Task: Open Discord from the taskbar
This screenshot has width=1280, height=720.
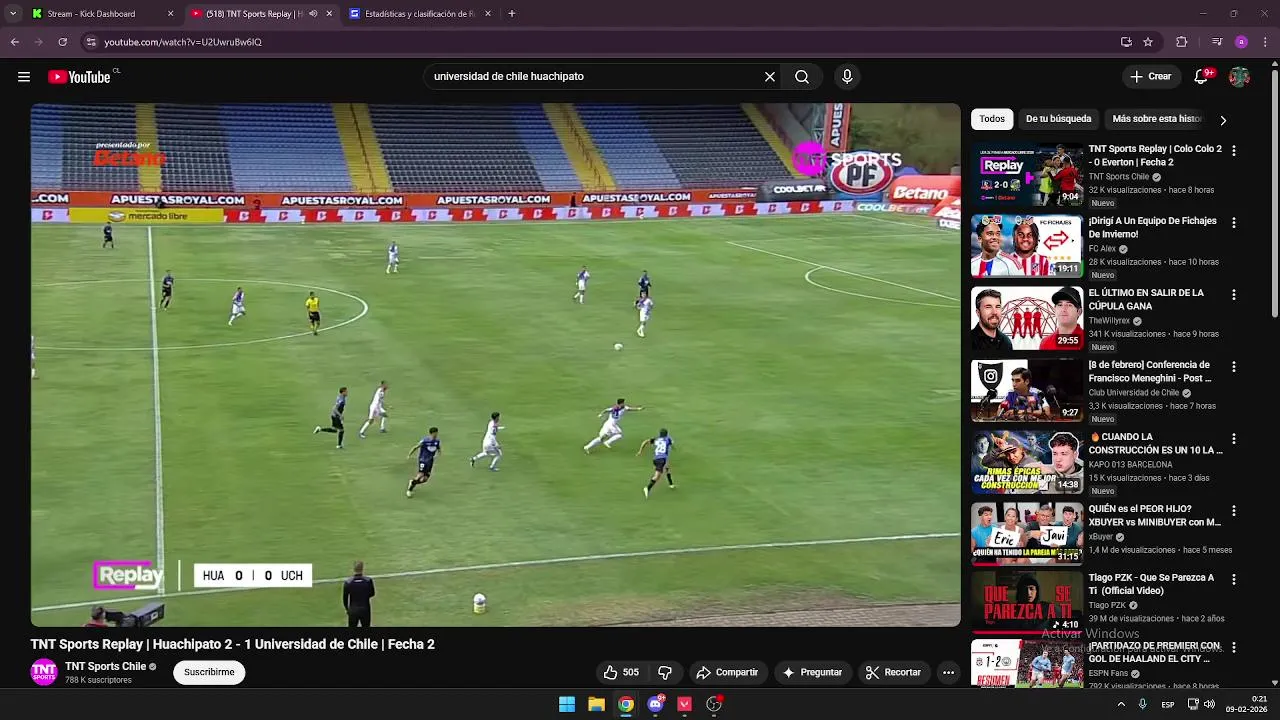Action: (655, 704)
